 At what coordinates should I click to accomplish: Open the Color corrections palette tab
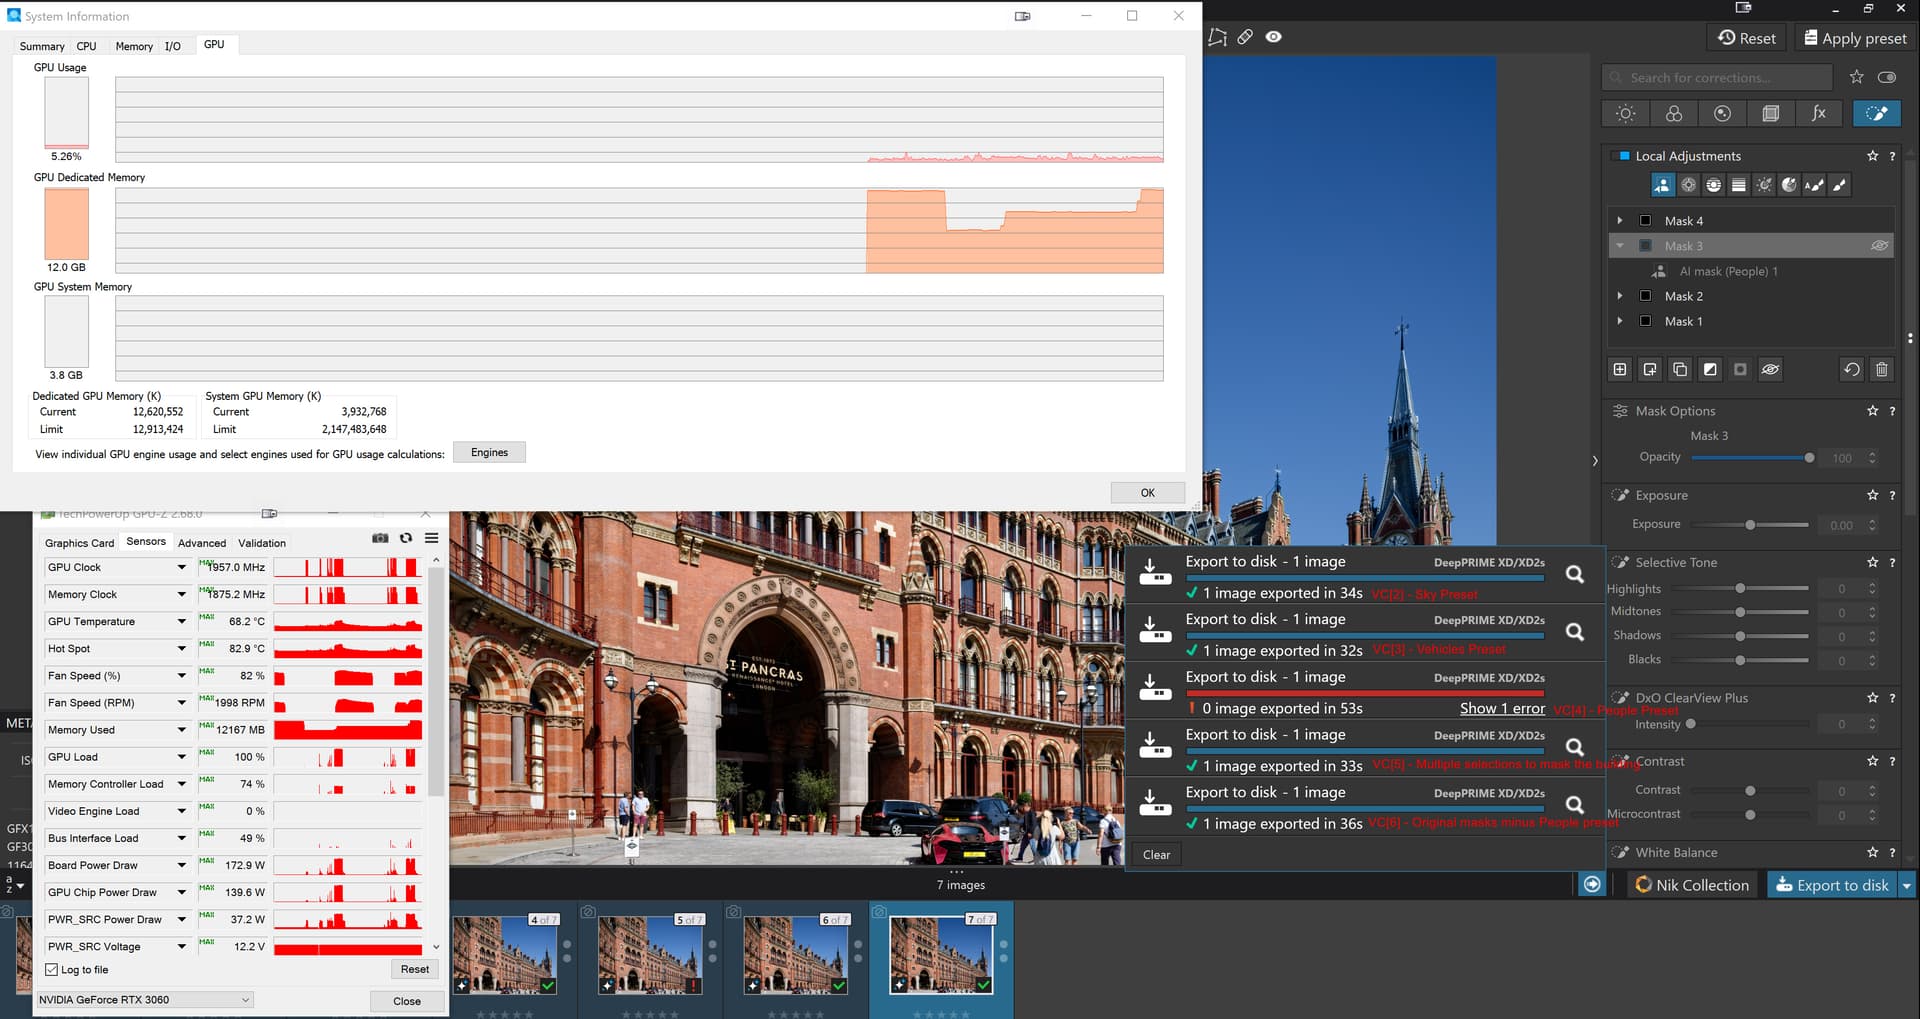(1674, 114)
